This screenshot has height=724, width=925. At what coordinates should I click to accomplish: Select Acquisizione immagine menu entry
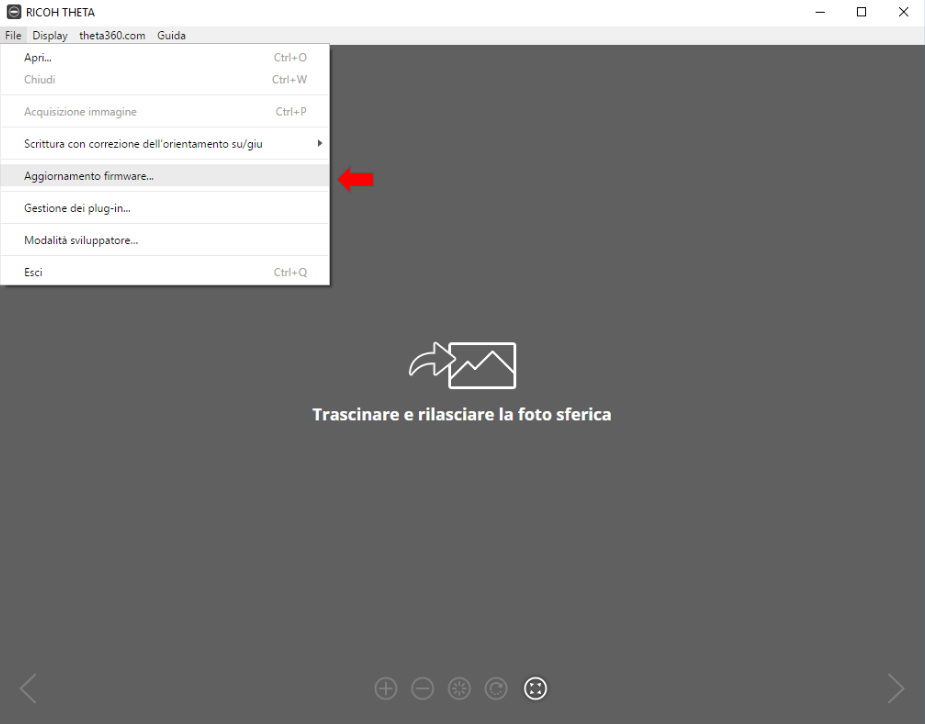click(x=165, y=112)
